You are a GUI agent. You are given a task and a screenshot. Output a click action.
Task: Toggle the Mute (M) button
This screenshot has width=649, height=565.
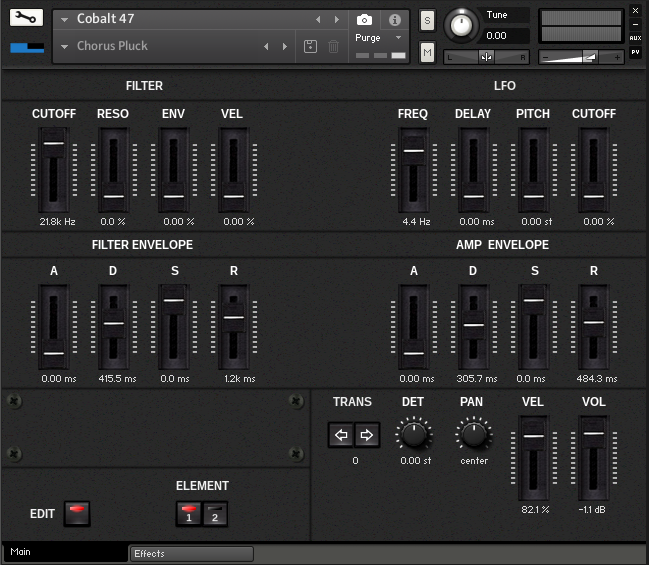427,52
